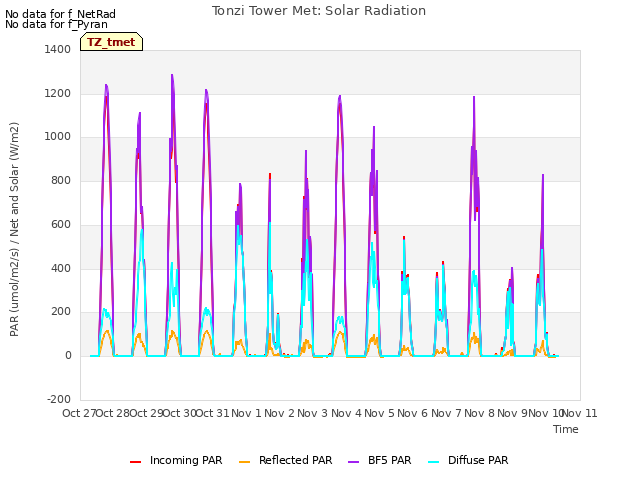Click the BF5 PAR spike on Nov 8

[474, 97]
